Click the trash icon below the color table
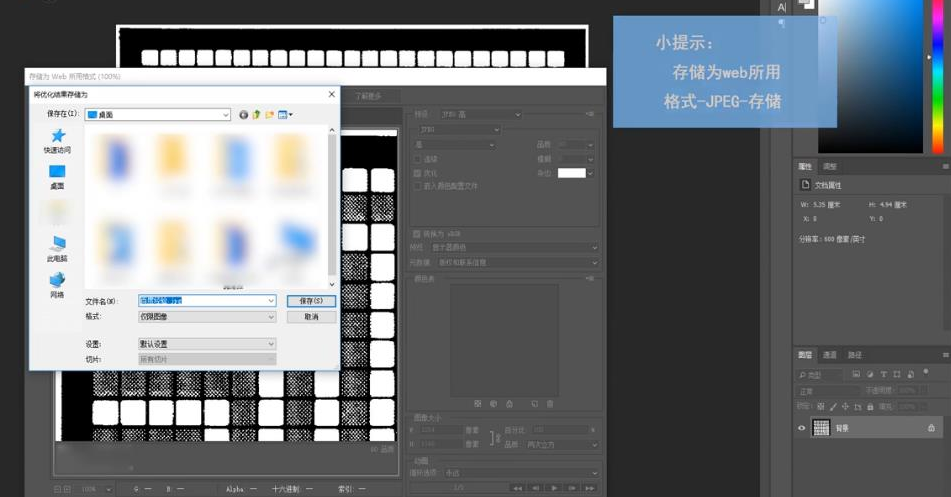Viewport: 951px width, 497px height. click(x=550, y=404)
